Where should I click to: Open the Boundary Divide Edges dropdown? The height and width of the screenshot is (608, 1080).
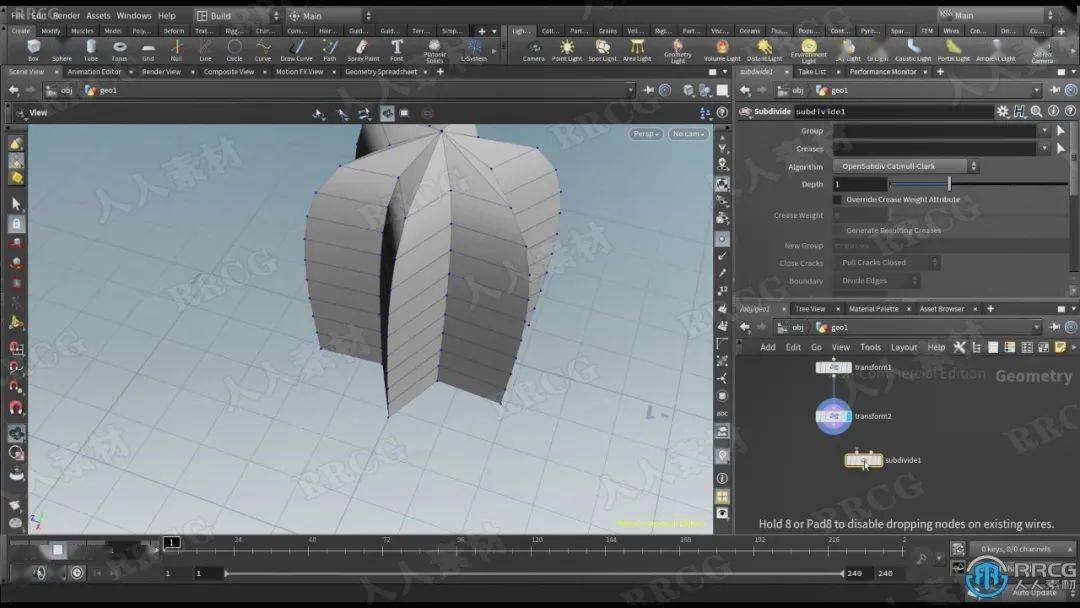[x=877, y=281]
